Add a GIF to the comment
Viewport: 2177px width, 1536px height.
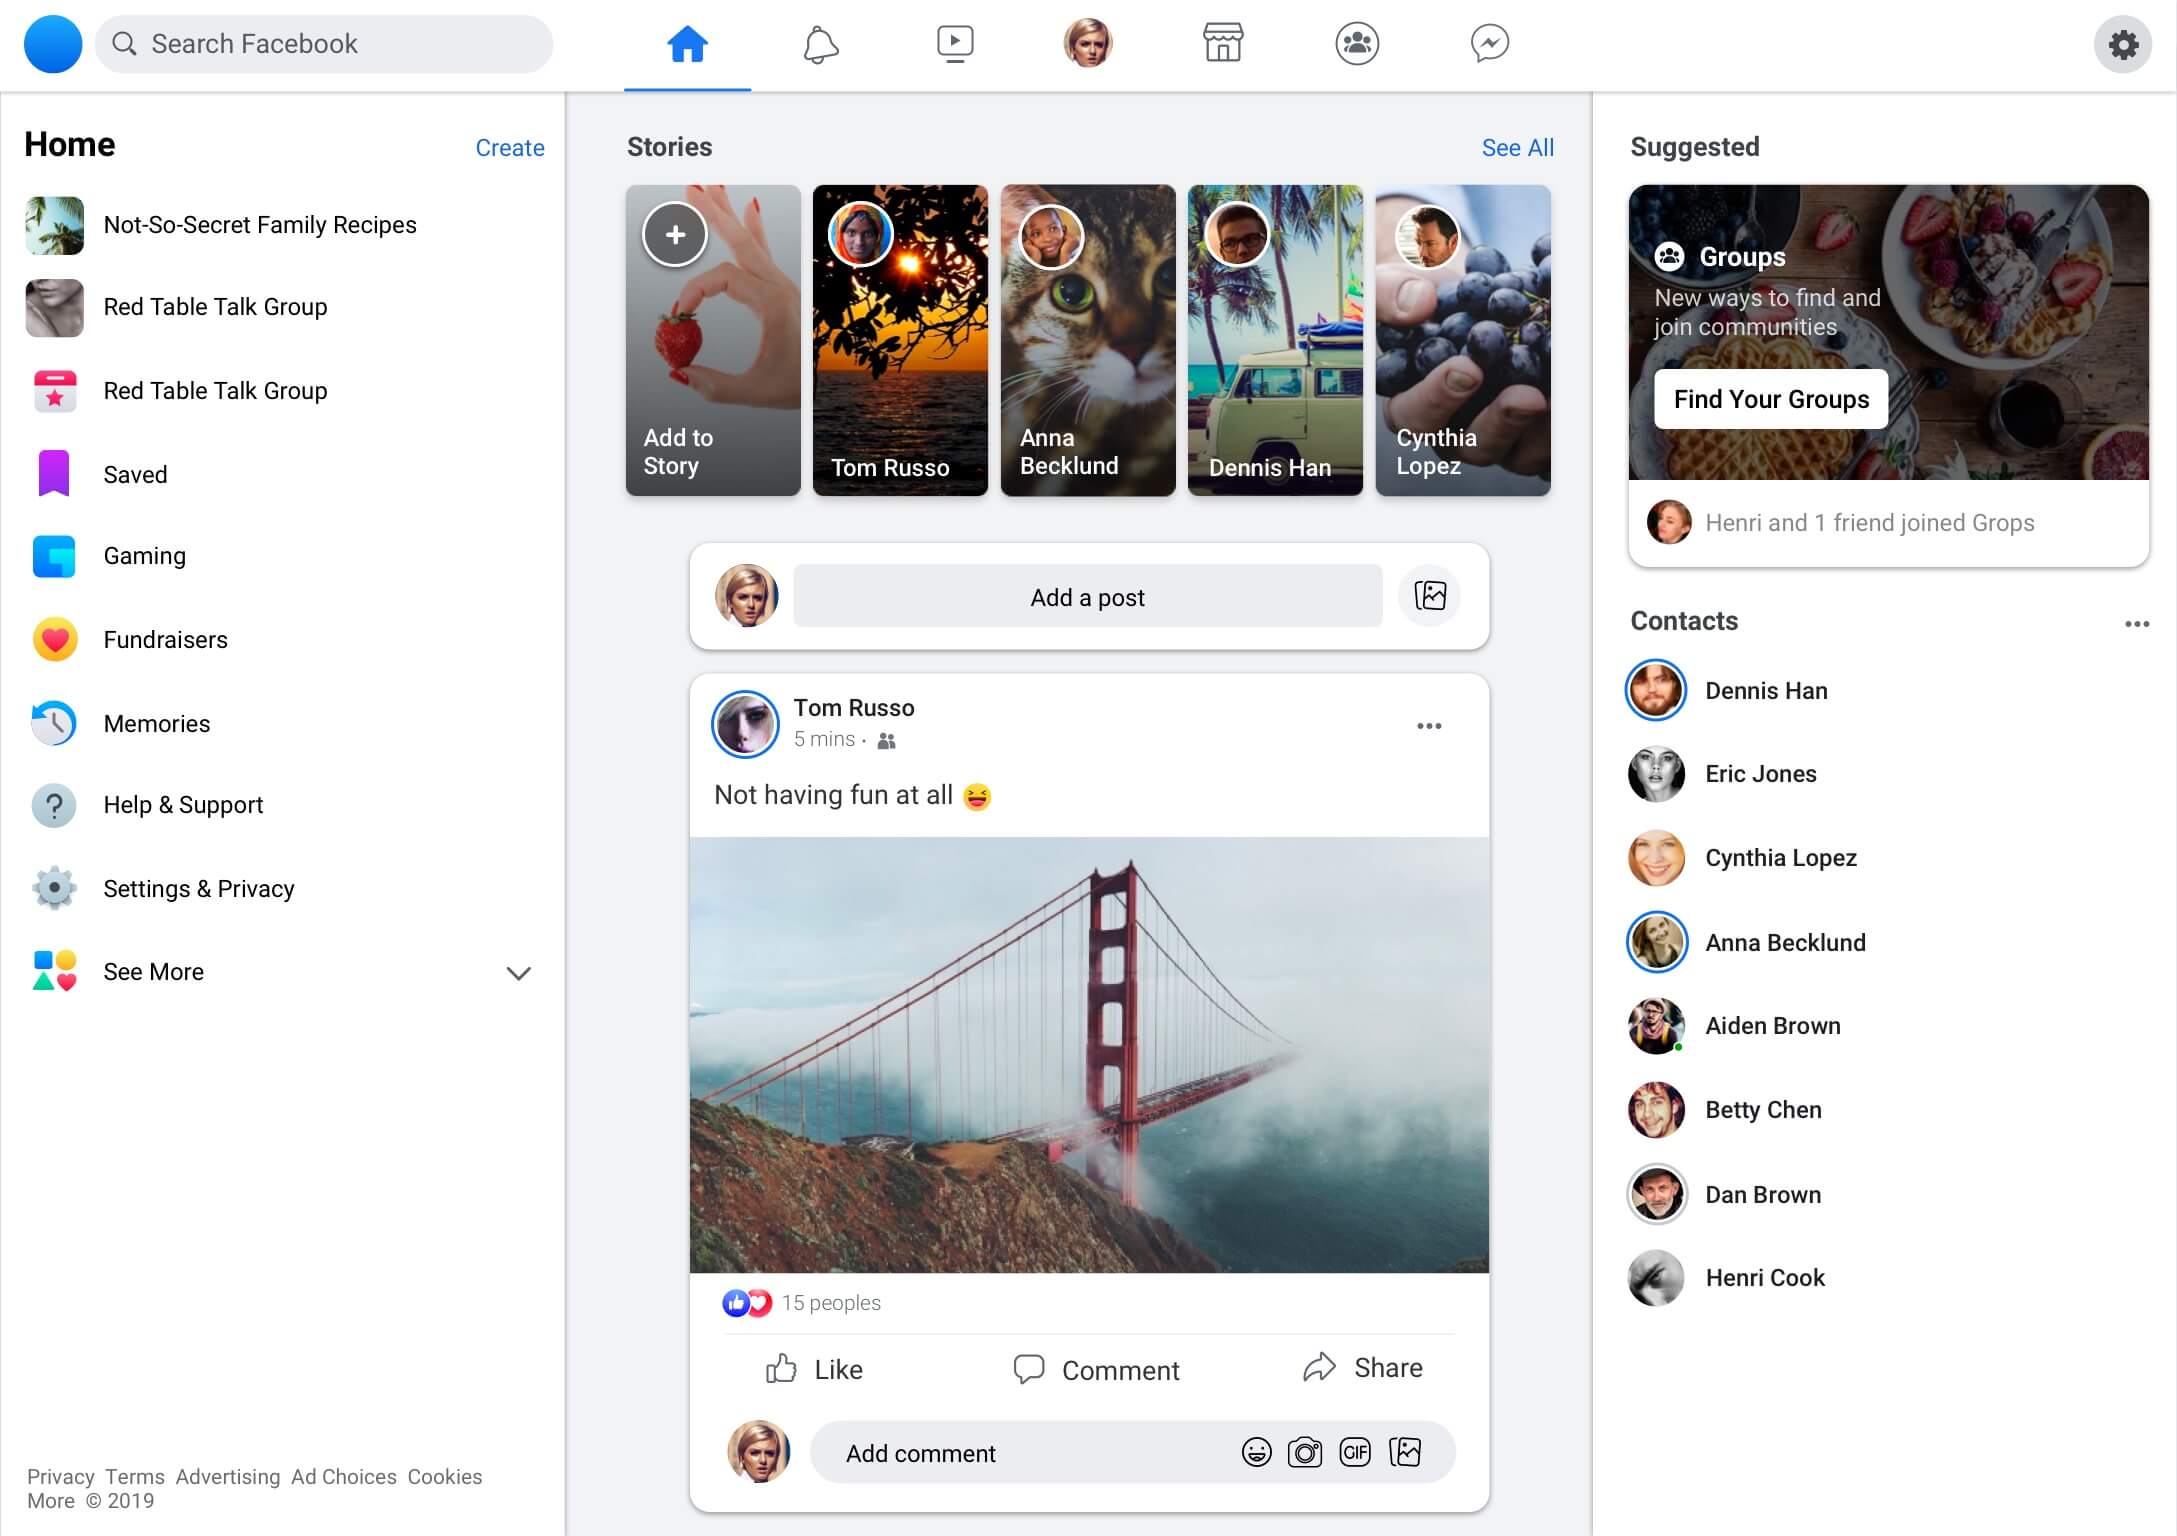tap(1355, 1452)
